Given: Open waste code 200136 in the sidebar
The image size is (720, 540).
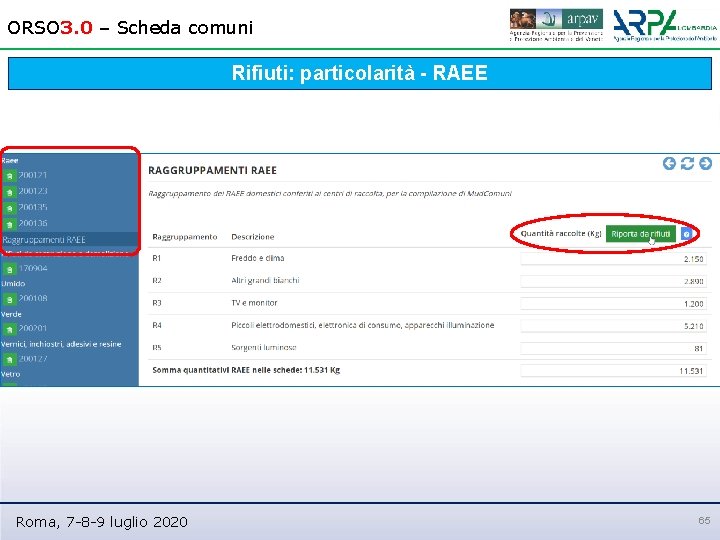Looking at the screenshot, I should pos(33,223).
